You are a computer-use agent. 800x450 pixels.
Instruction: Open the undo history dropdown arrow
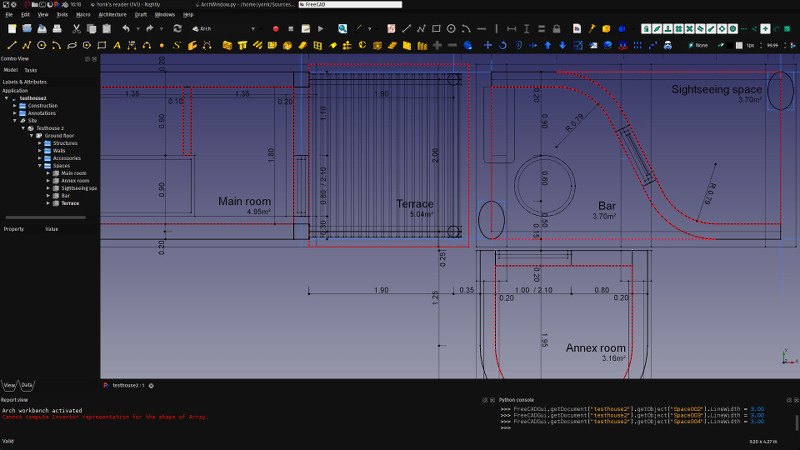pyautogui.click(x=138, y=29)
